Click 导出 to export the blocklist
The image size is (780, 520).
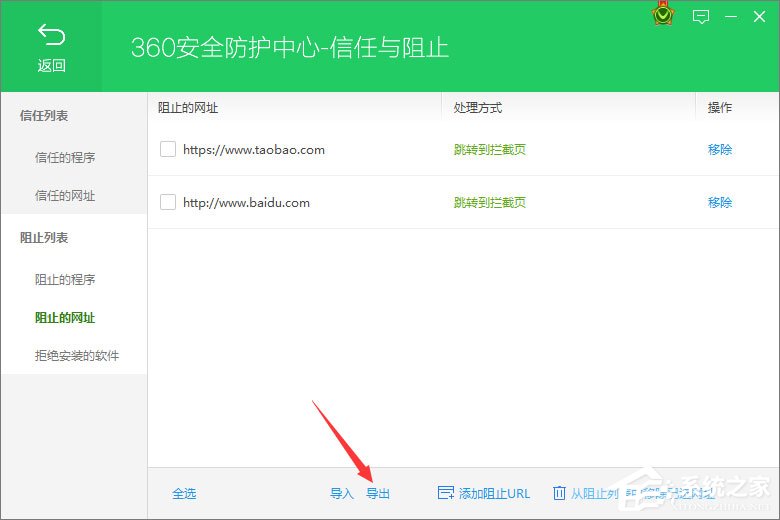pos(378,493)
